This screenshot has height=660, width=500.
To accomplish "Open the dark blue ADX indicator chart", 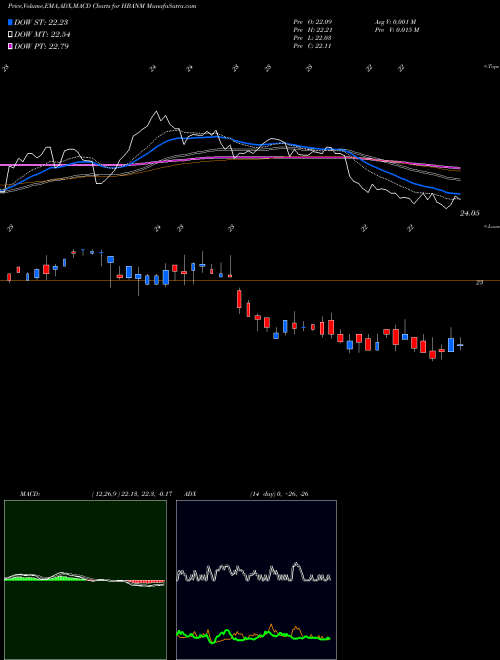I will (256, 580).
